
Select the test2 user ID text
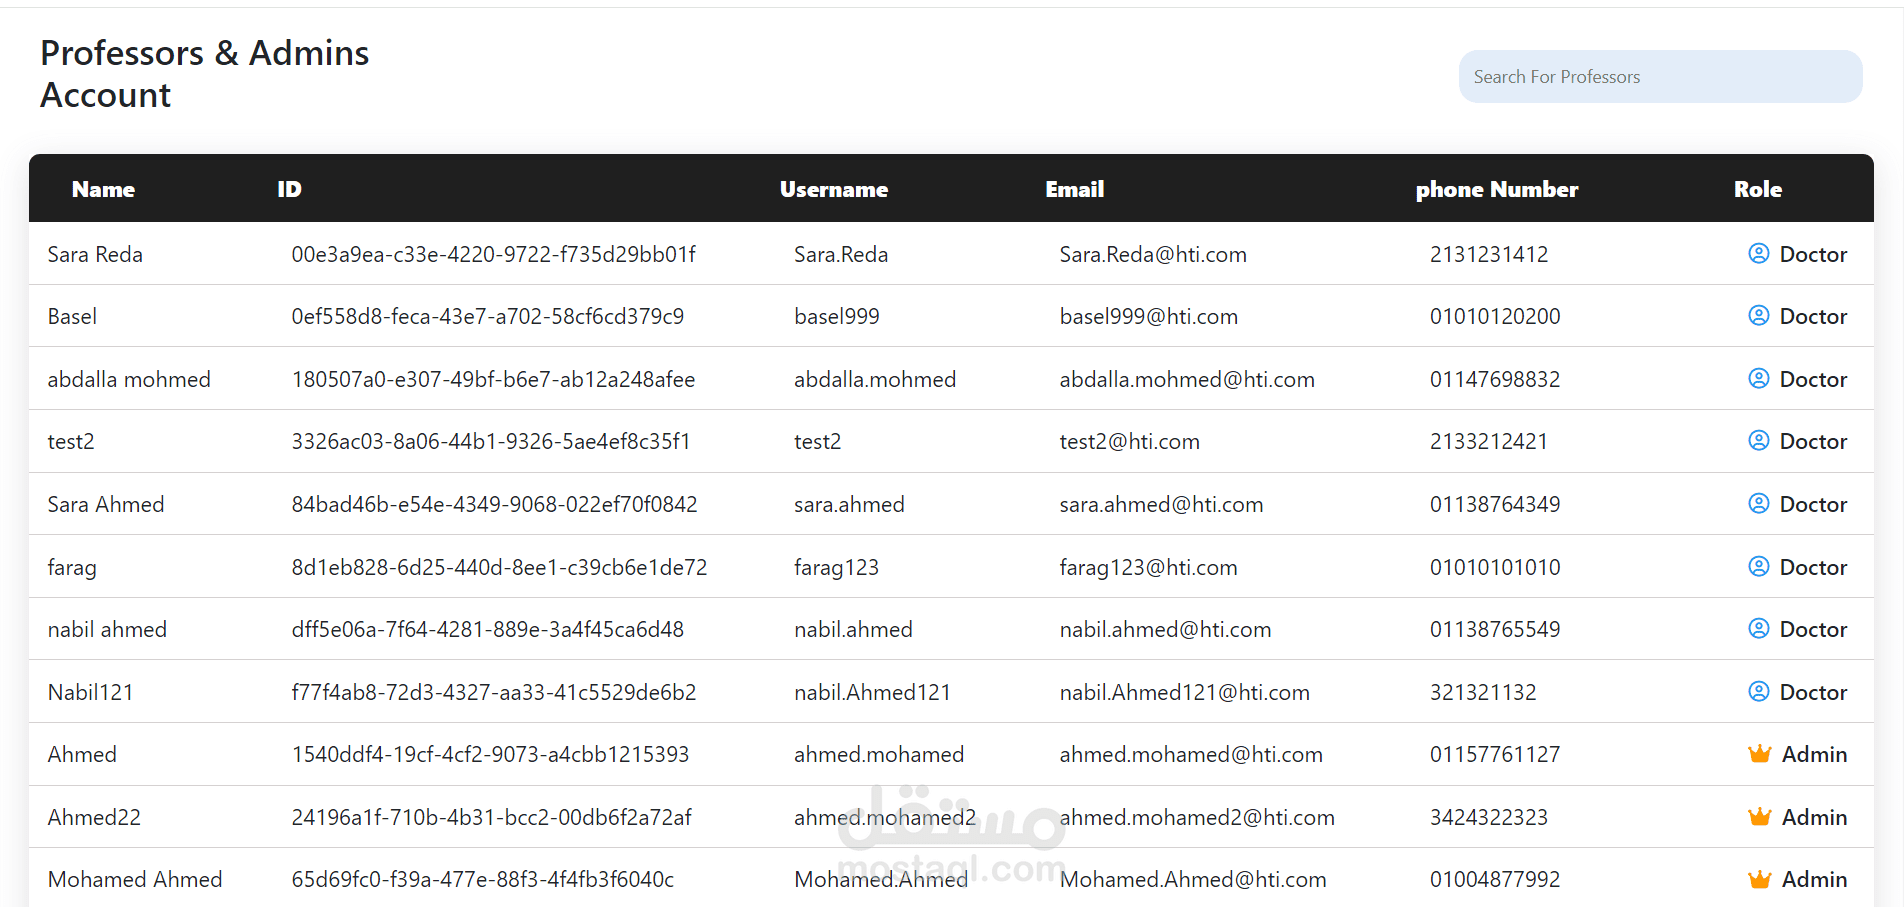tap(490, 441)
